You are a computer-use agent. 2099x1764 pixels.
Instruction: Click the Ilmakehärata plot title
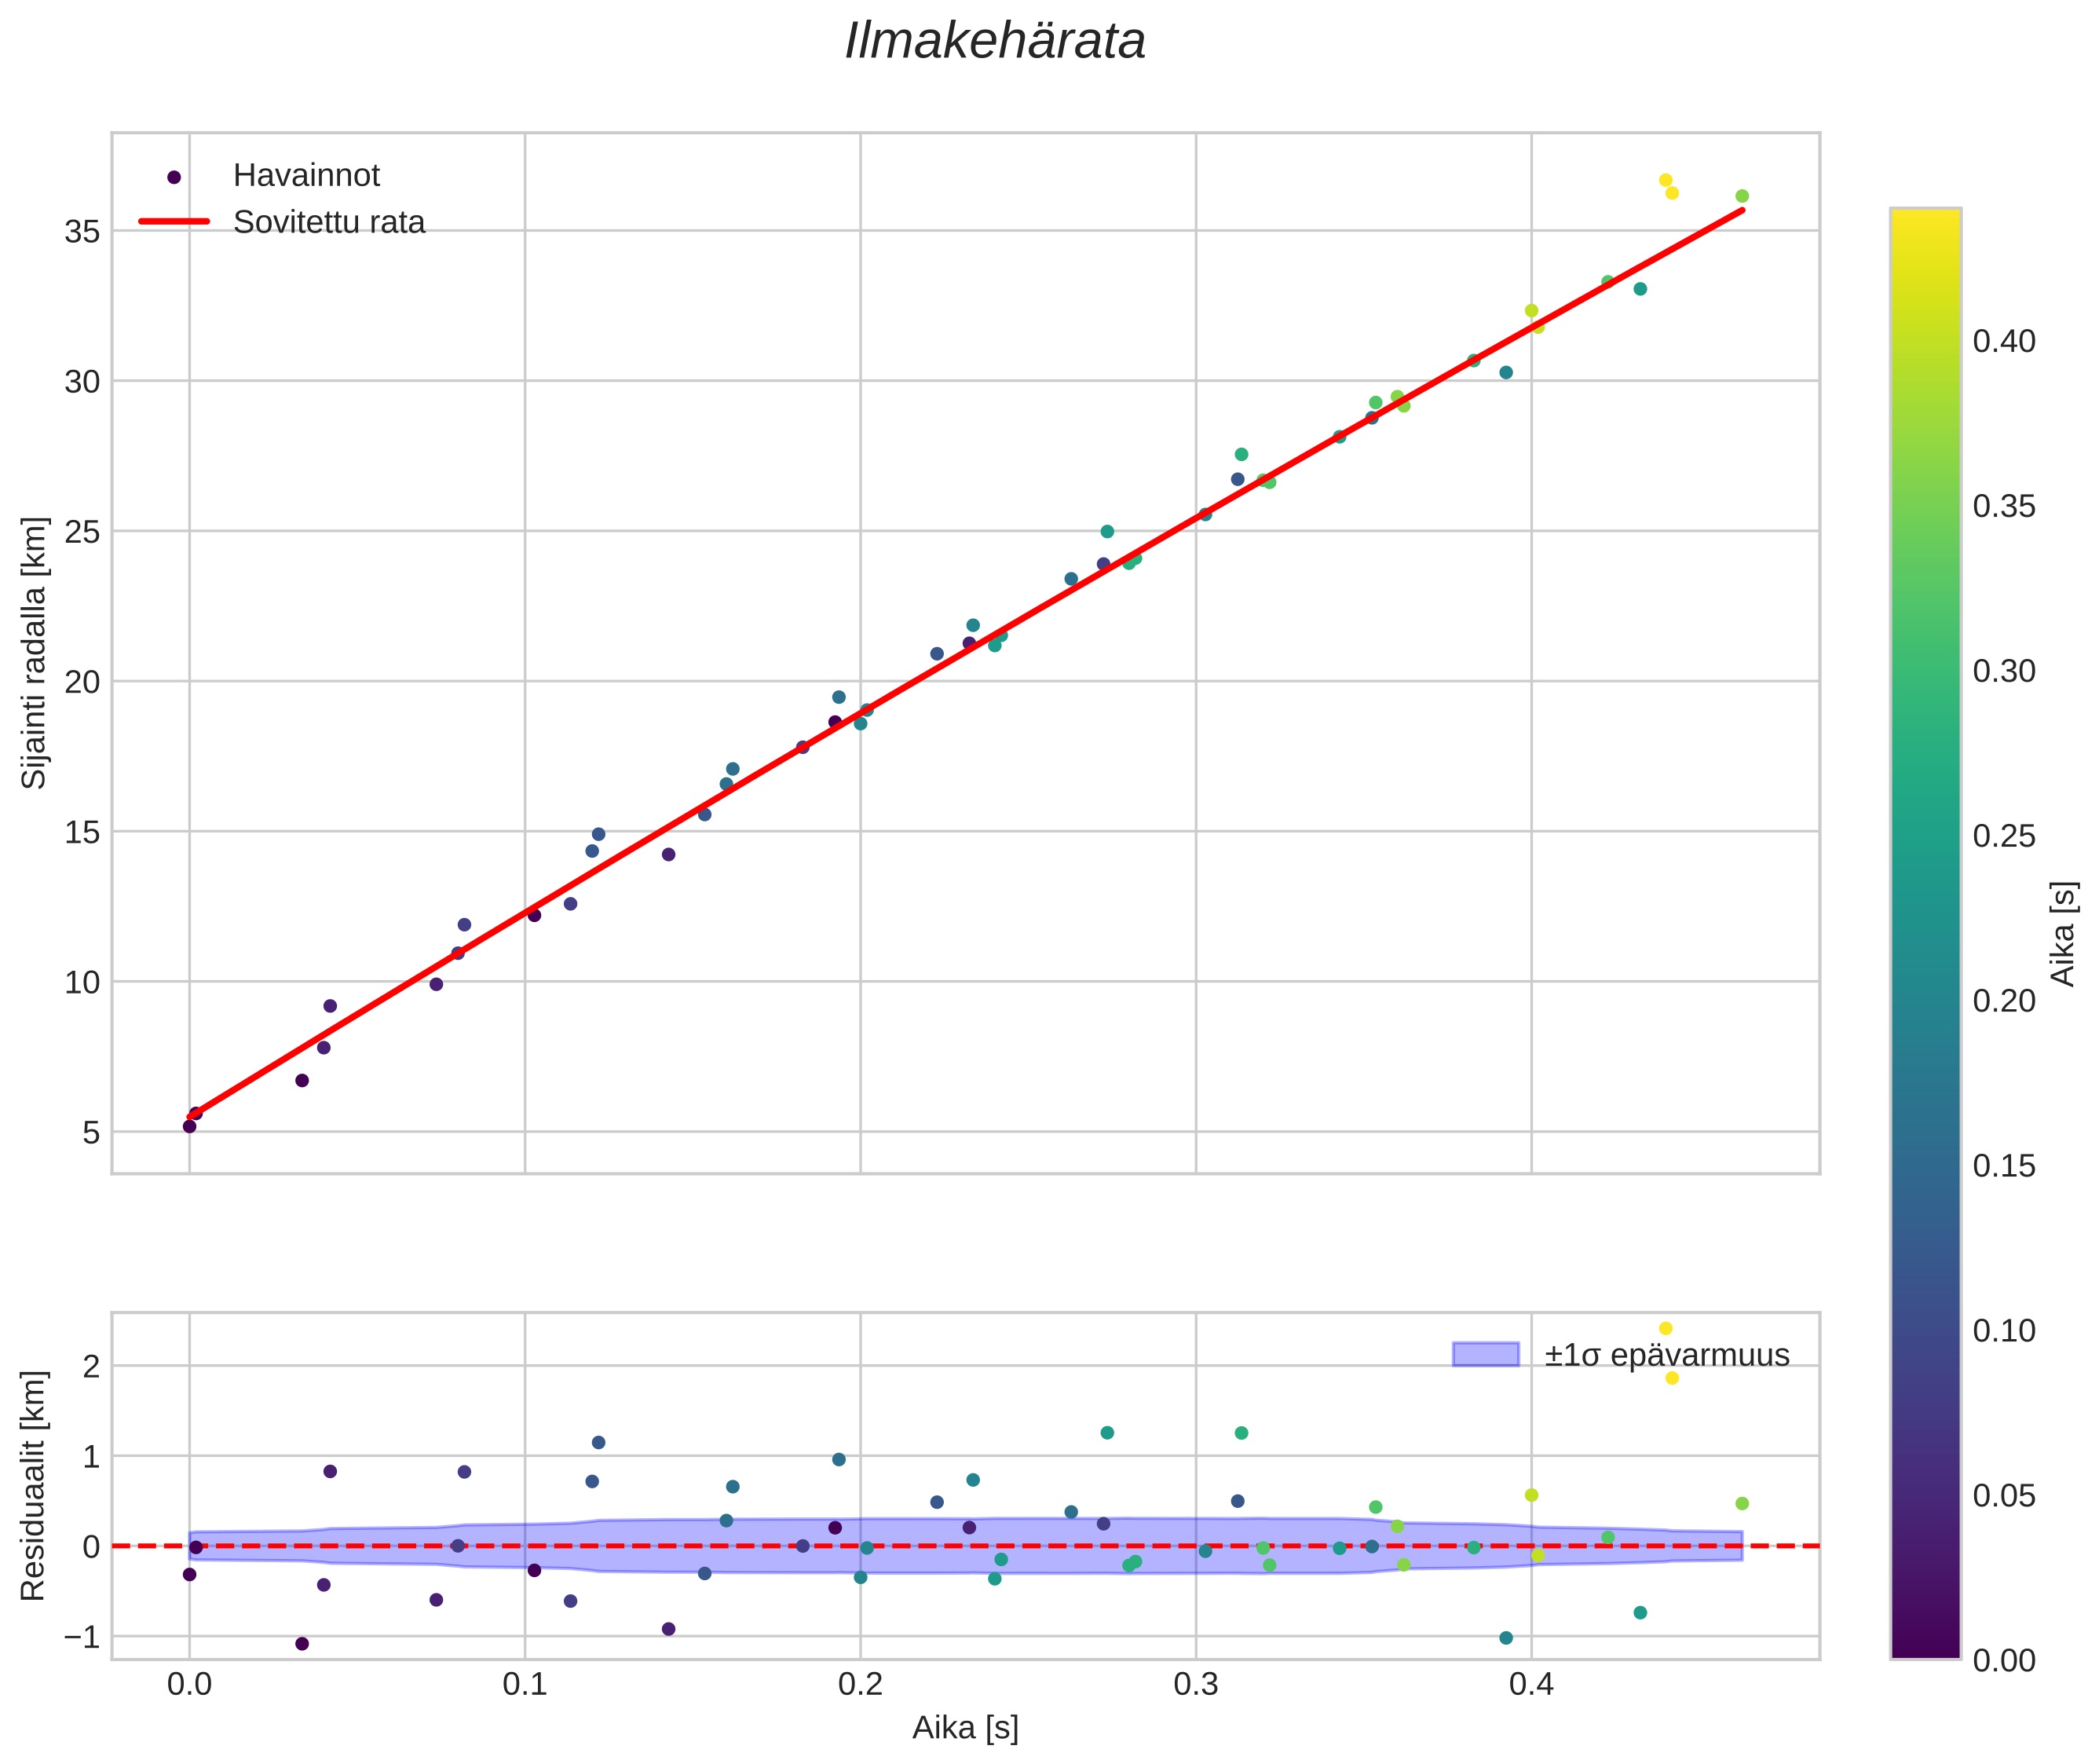994,42
